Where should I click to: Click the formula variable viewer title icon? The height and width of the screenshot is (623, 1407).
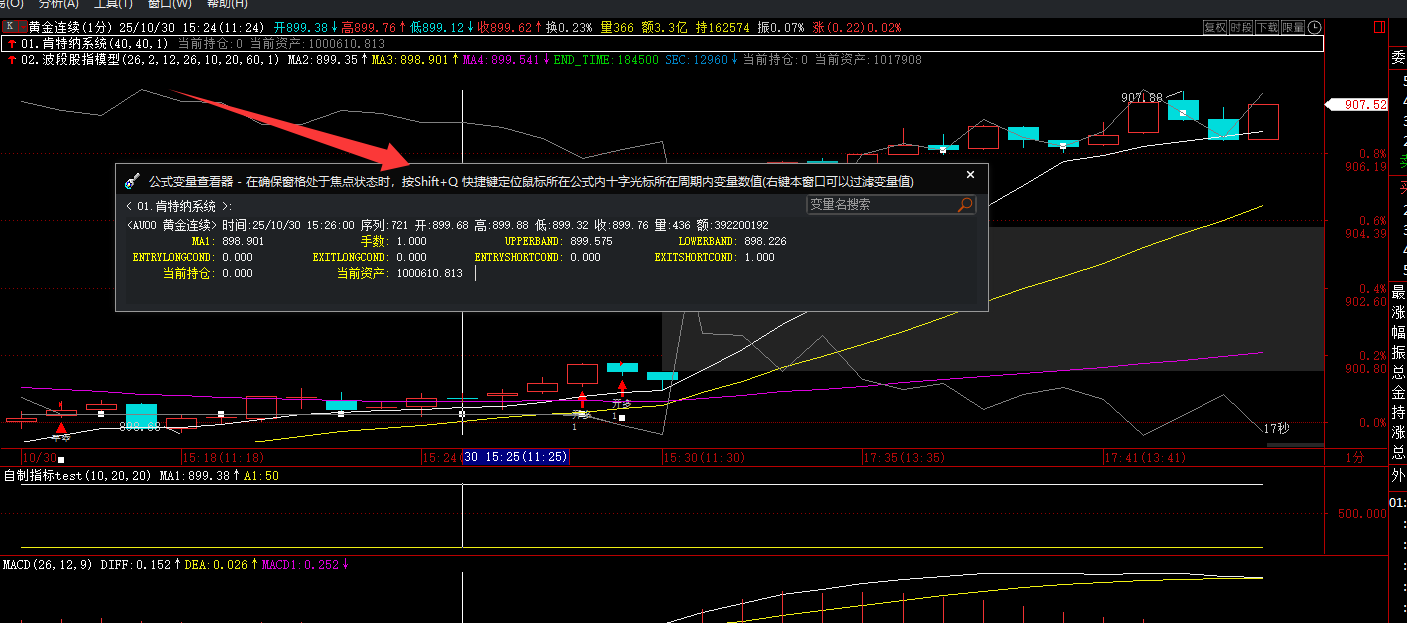131,181
